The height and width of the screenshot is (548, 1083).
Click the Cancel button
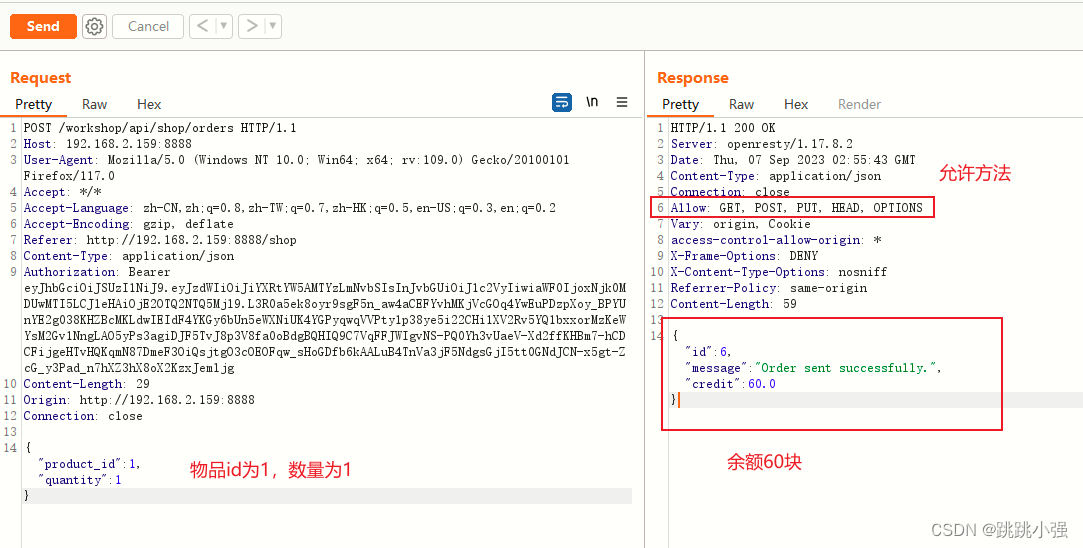click(148, 26)
